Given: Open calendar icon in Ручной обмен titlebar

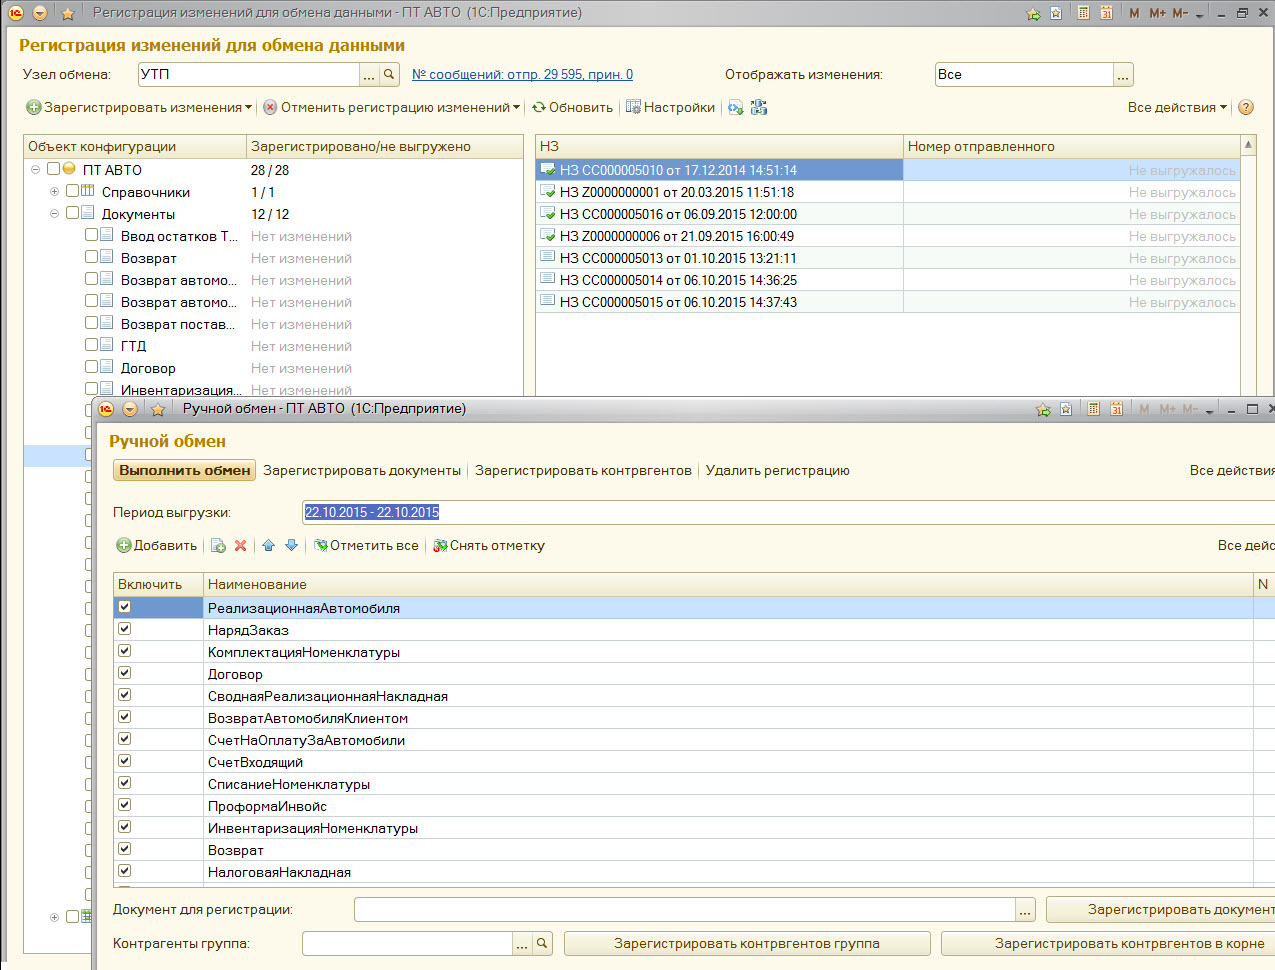Looking at the screenshot, I should click(1116, 409).
